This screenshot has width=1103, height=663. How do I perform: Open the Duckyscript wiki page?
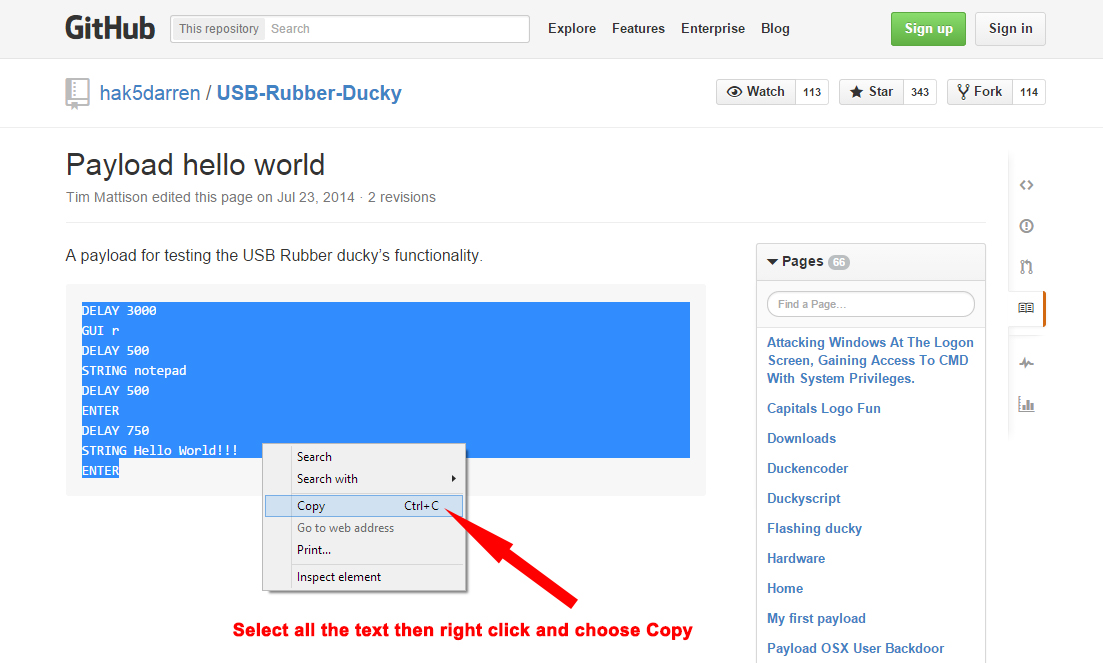click(803, 498)
